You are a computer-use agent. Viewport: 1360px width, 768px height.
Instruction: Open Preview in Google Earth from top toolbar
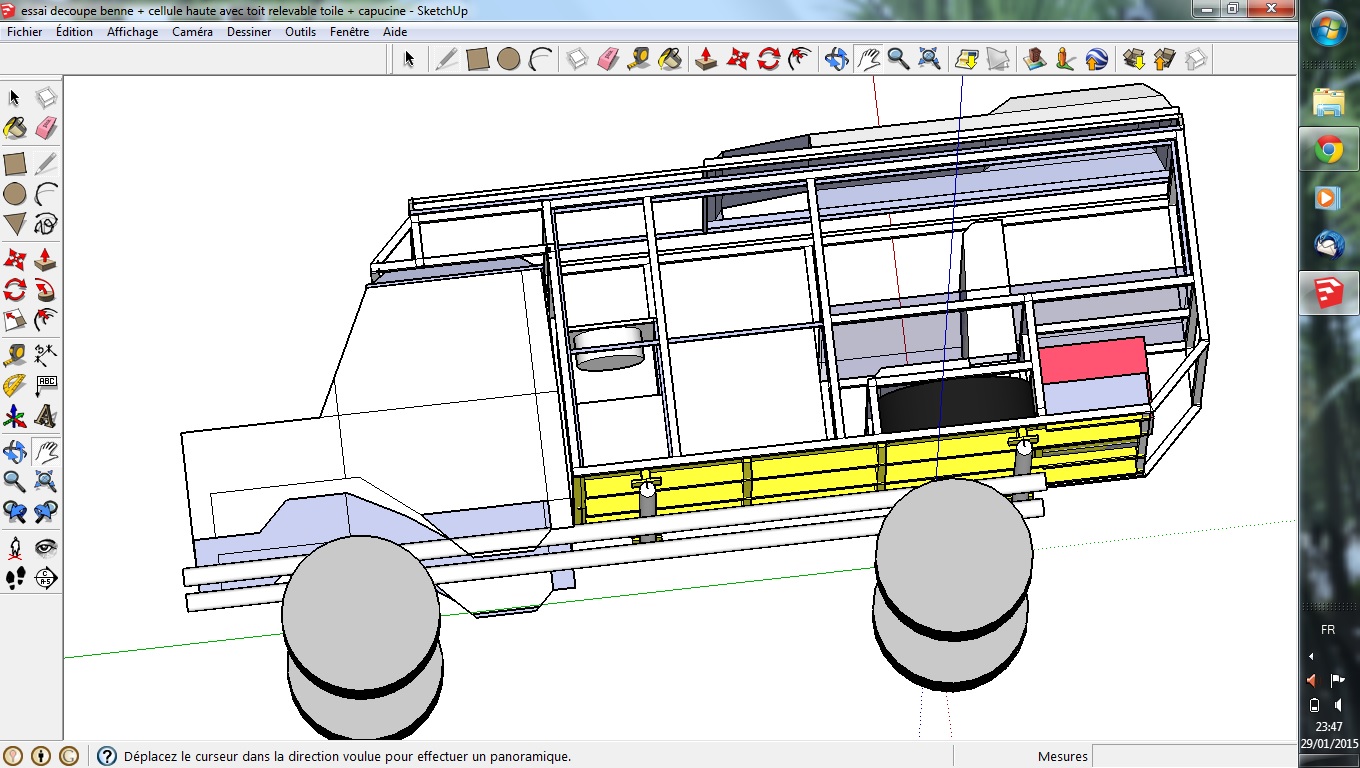1096,59
